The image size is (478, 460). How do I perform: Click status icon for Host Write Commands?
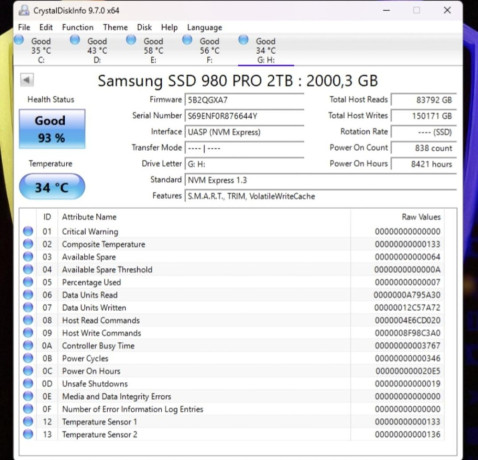[28, 332]
